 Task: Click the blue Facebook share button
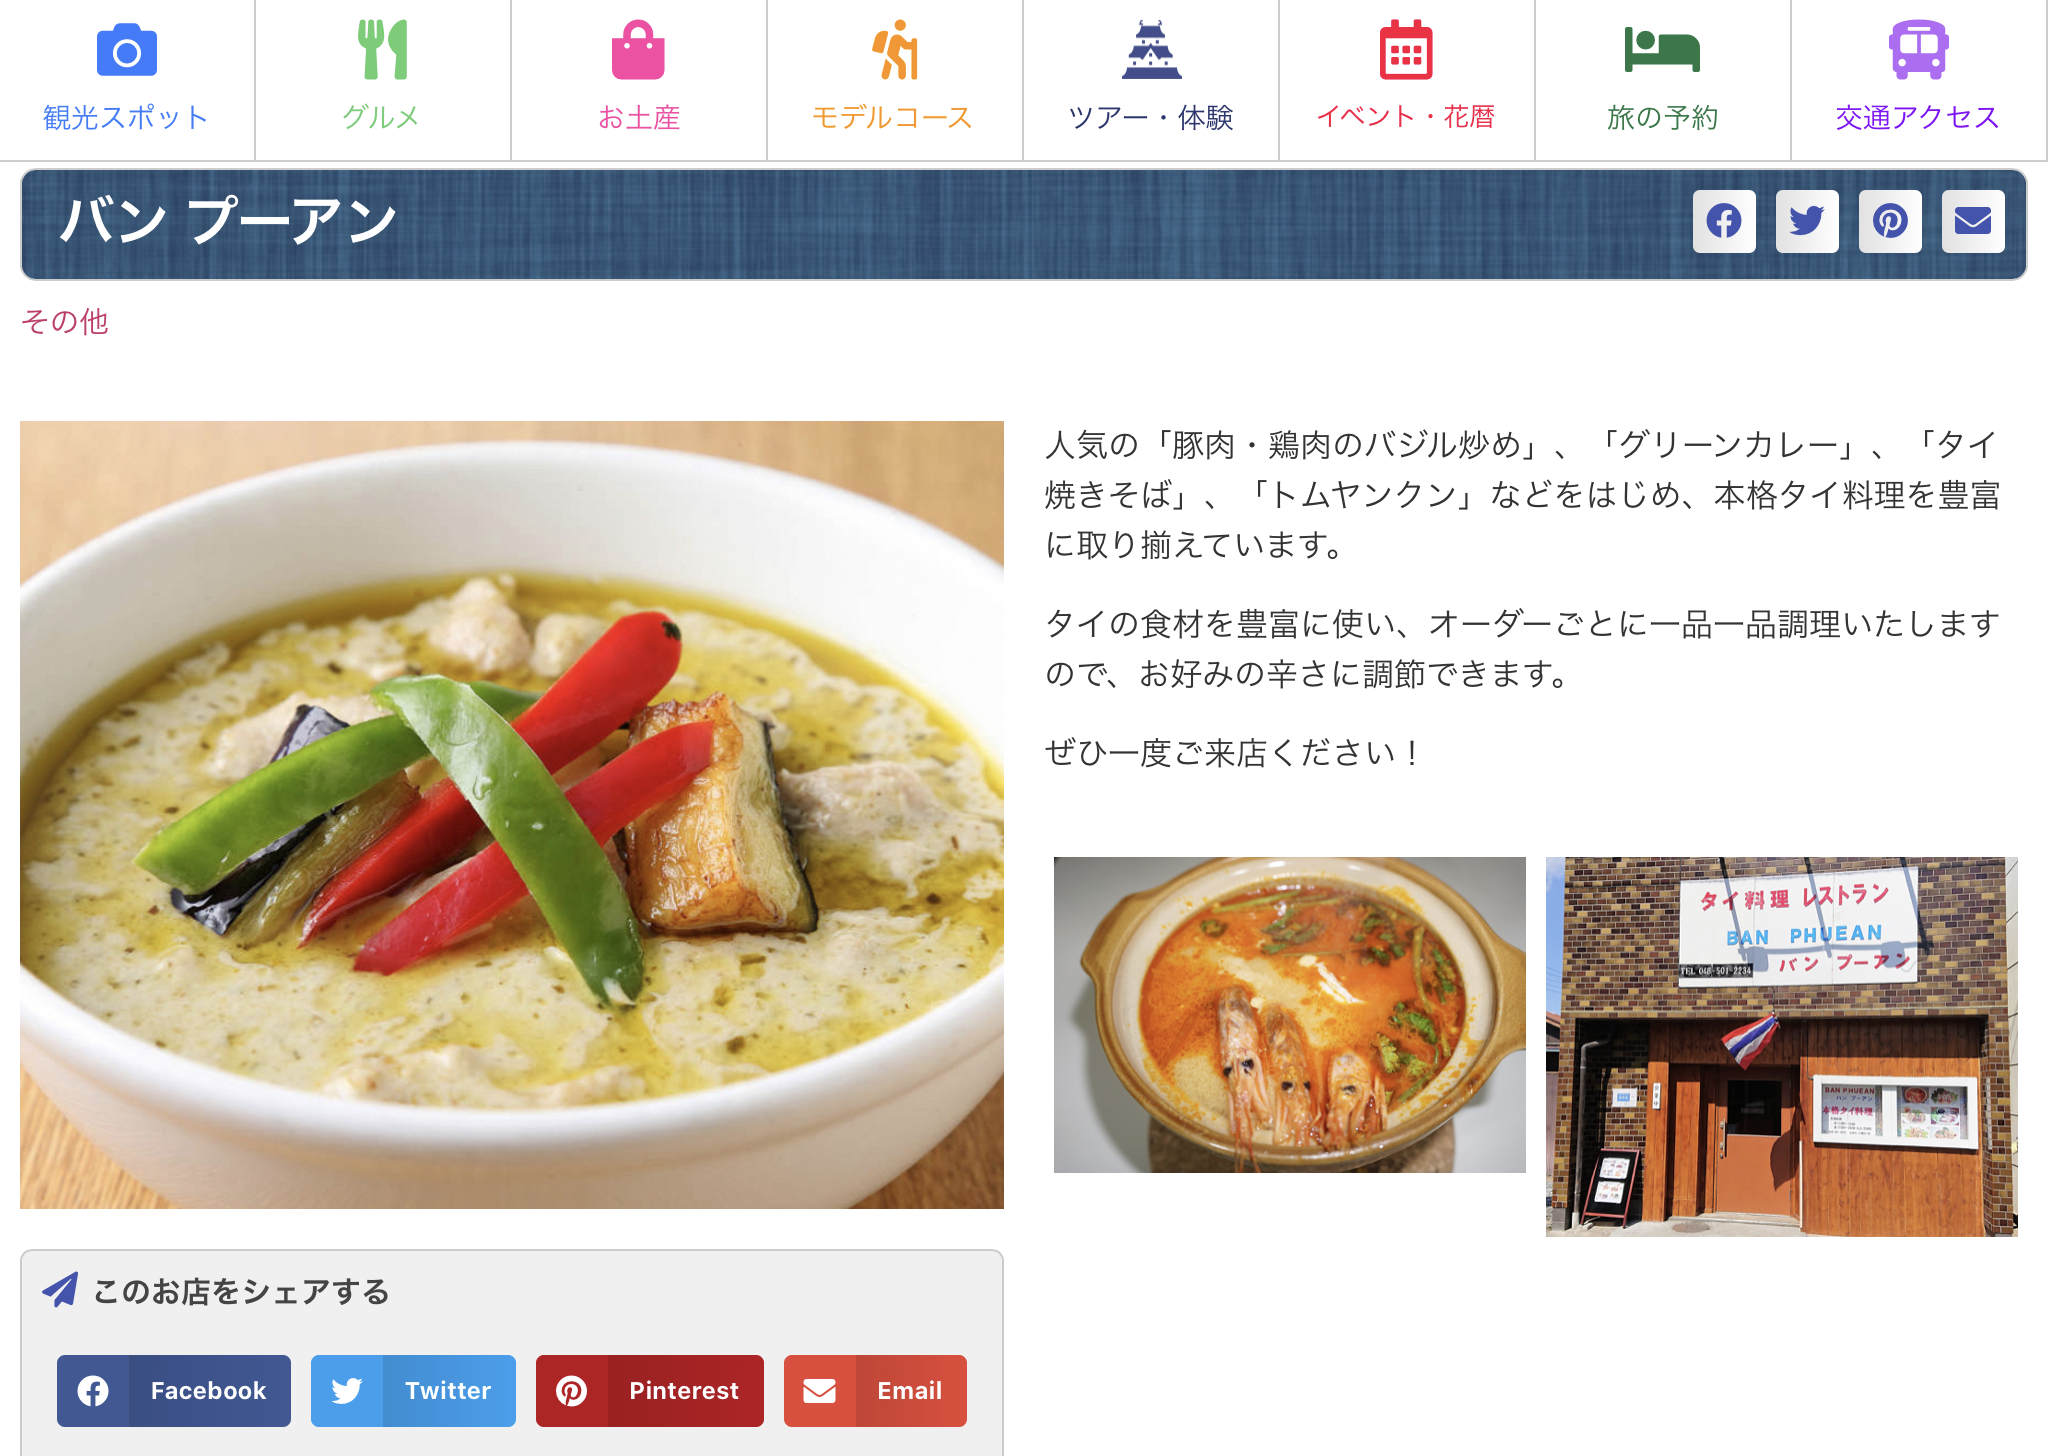click(x=174, y=1391)
